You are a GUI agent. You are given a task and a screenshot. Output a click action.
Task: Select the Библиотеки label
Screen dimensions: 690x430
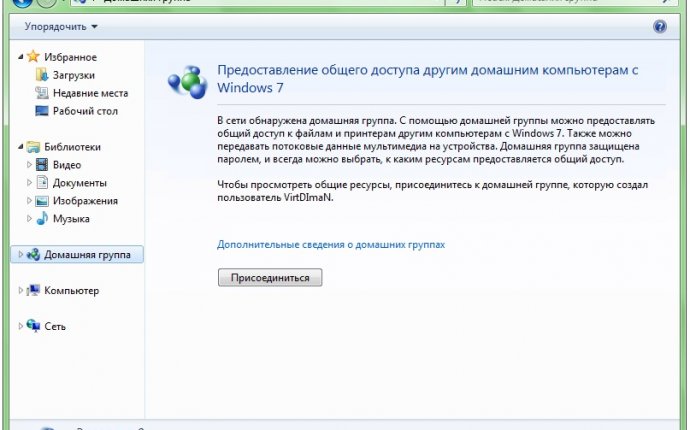click(72, 147)
